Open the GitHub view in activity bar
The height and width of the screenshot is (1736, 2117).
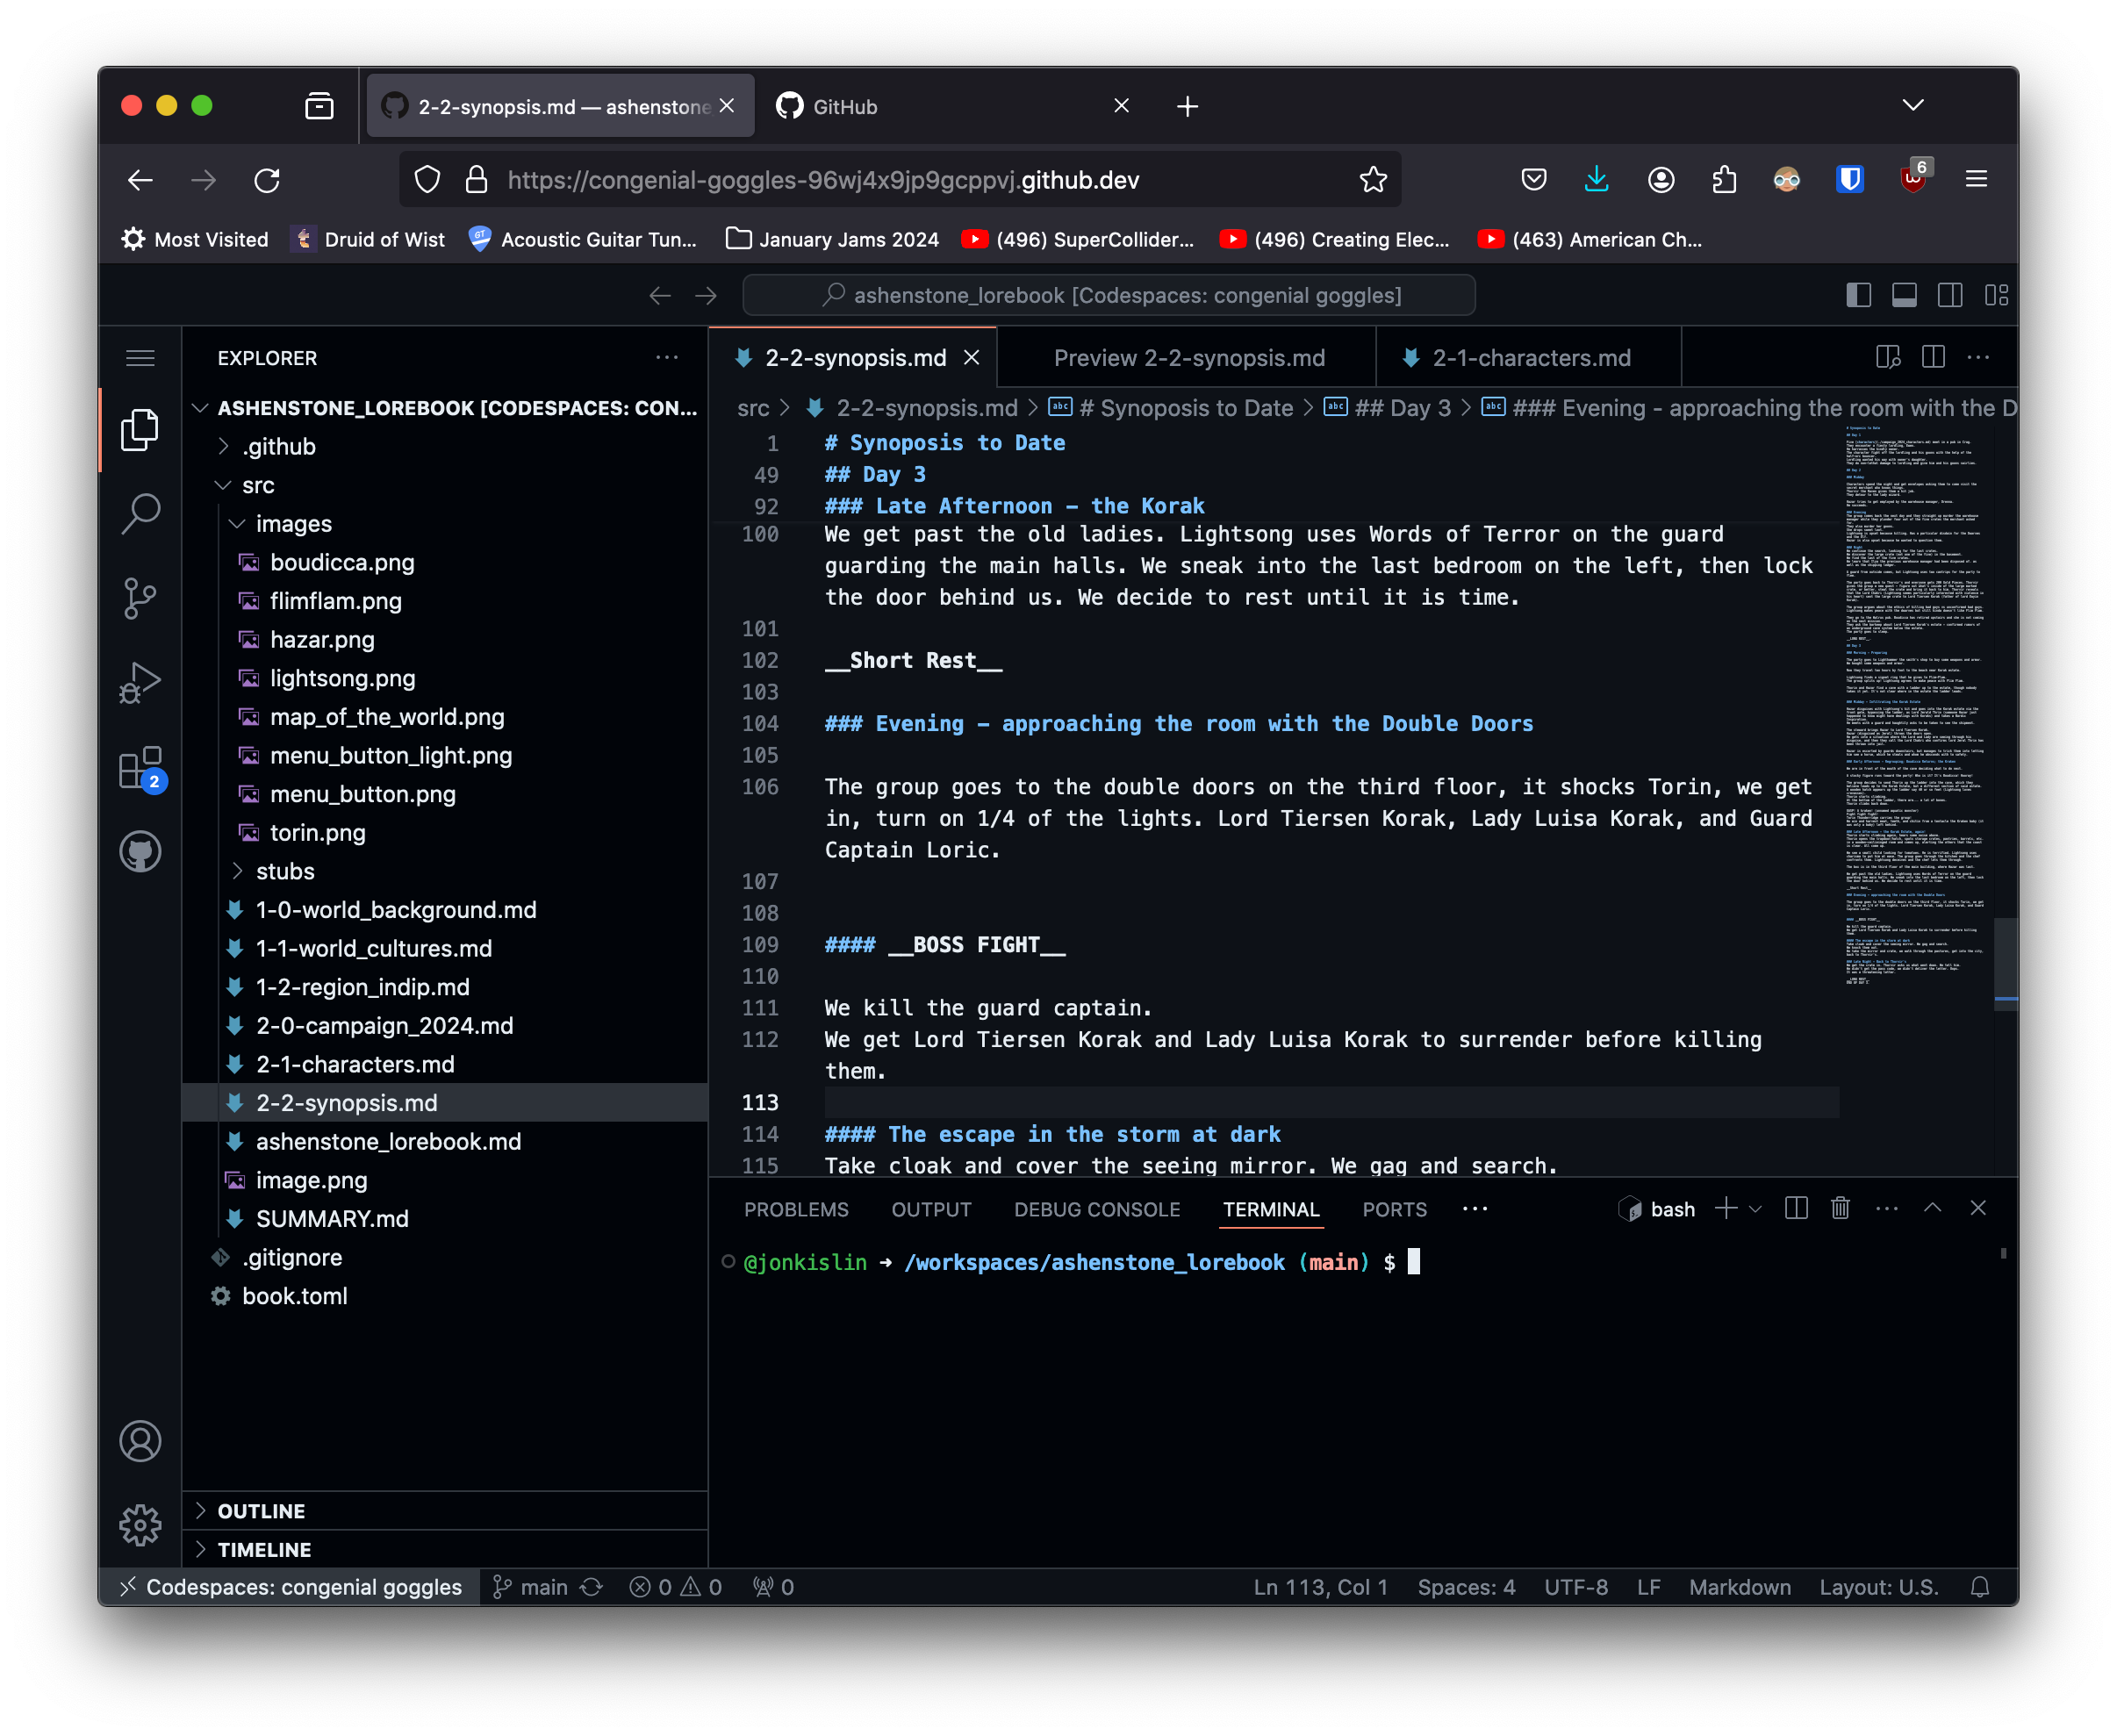140,852
